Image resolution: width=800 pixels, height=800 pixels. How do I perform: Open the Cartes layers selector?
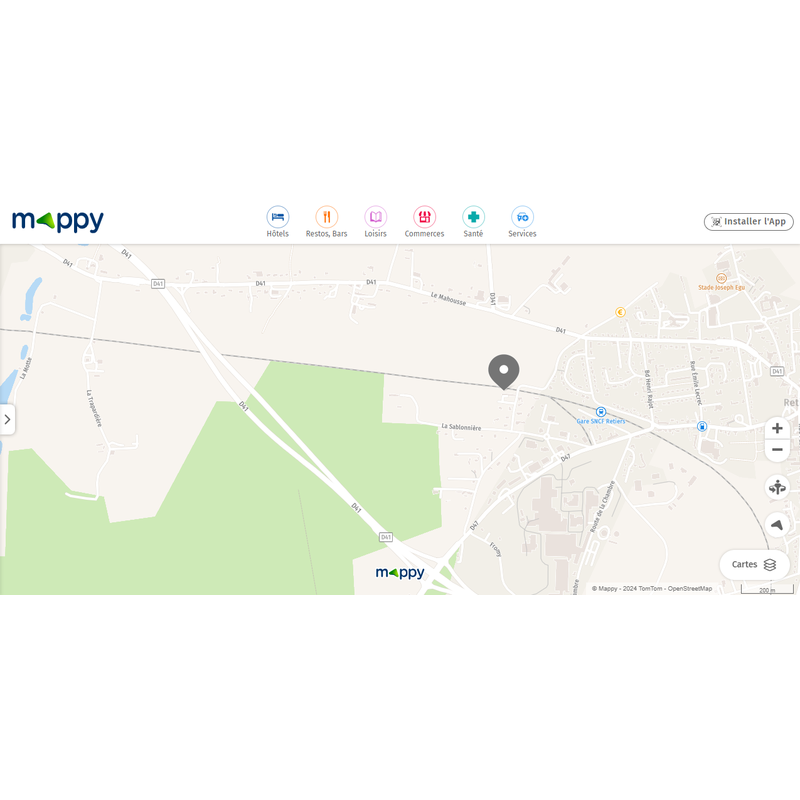pyautogui.click(x=754, y=564)
